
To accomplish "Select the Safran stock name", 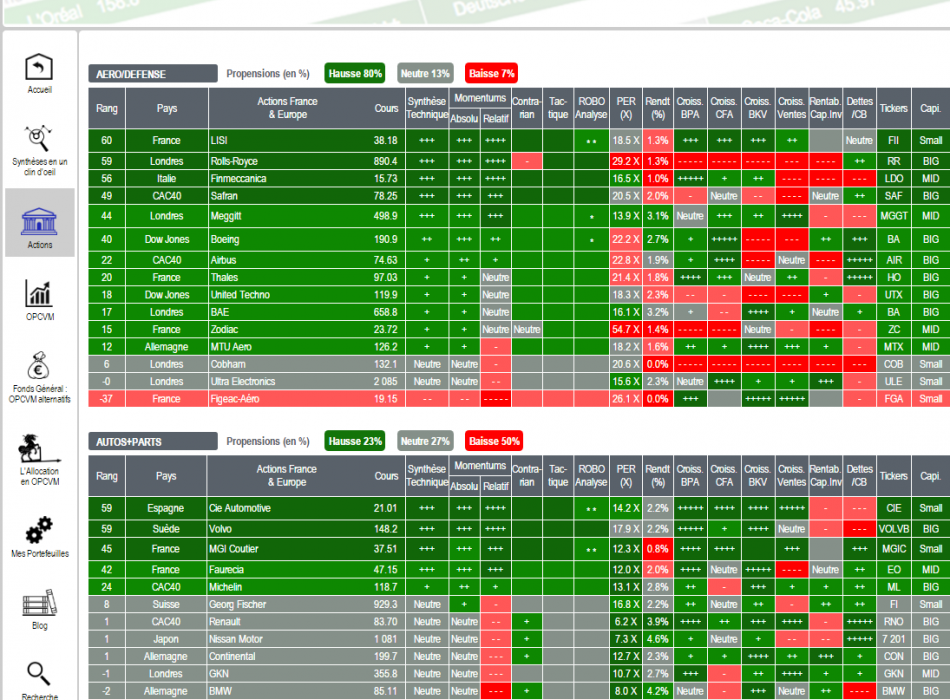I will [224, 196].
